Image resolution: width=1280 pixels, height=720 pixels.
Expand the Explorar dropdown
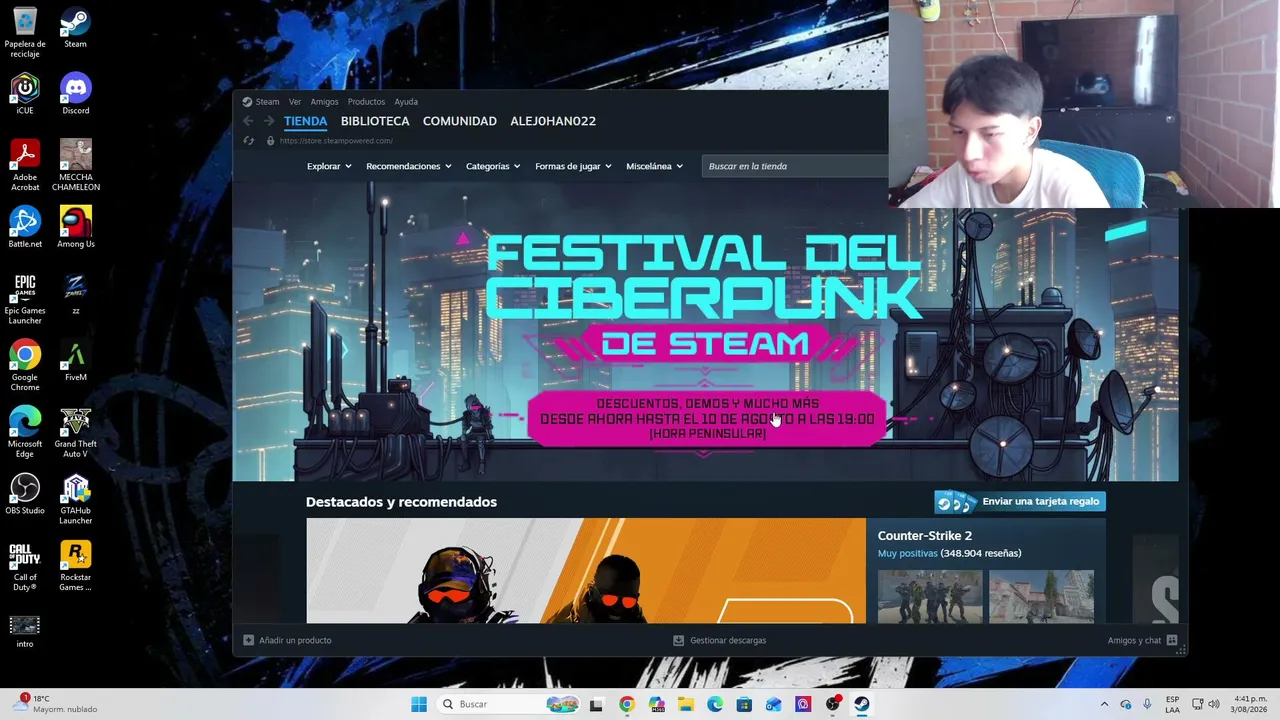pyautogui.click(x=329, y=166)
